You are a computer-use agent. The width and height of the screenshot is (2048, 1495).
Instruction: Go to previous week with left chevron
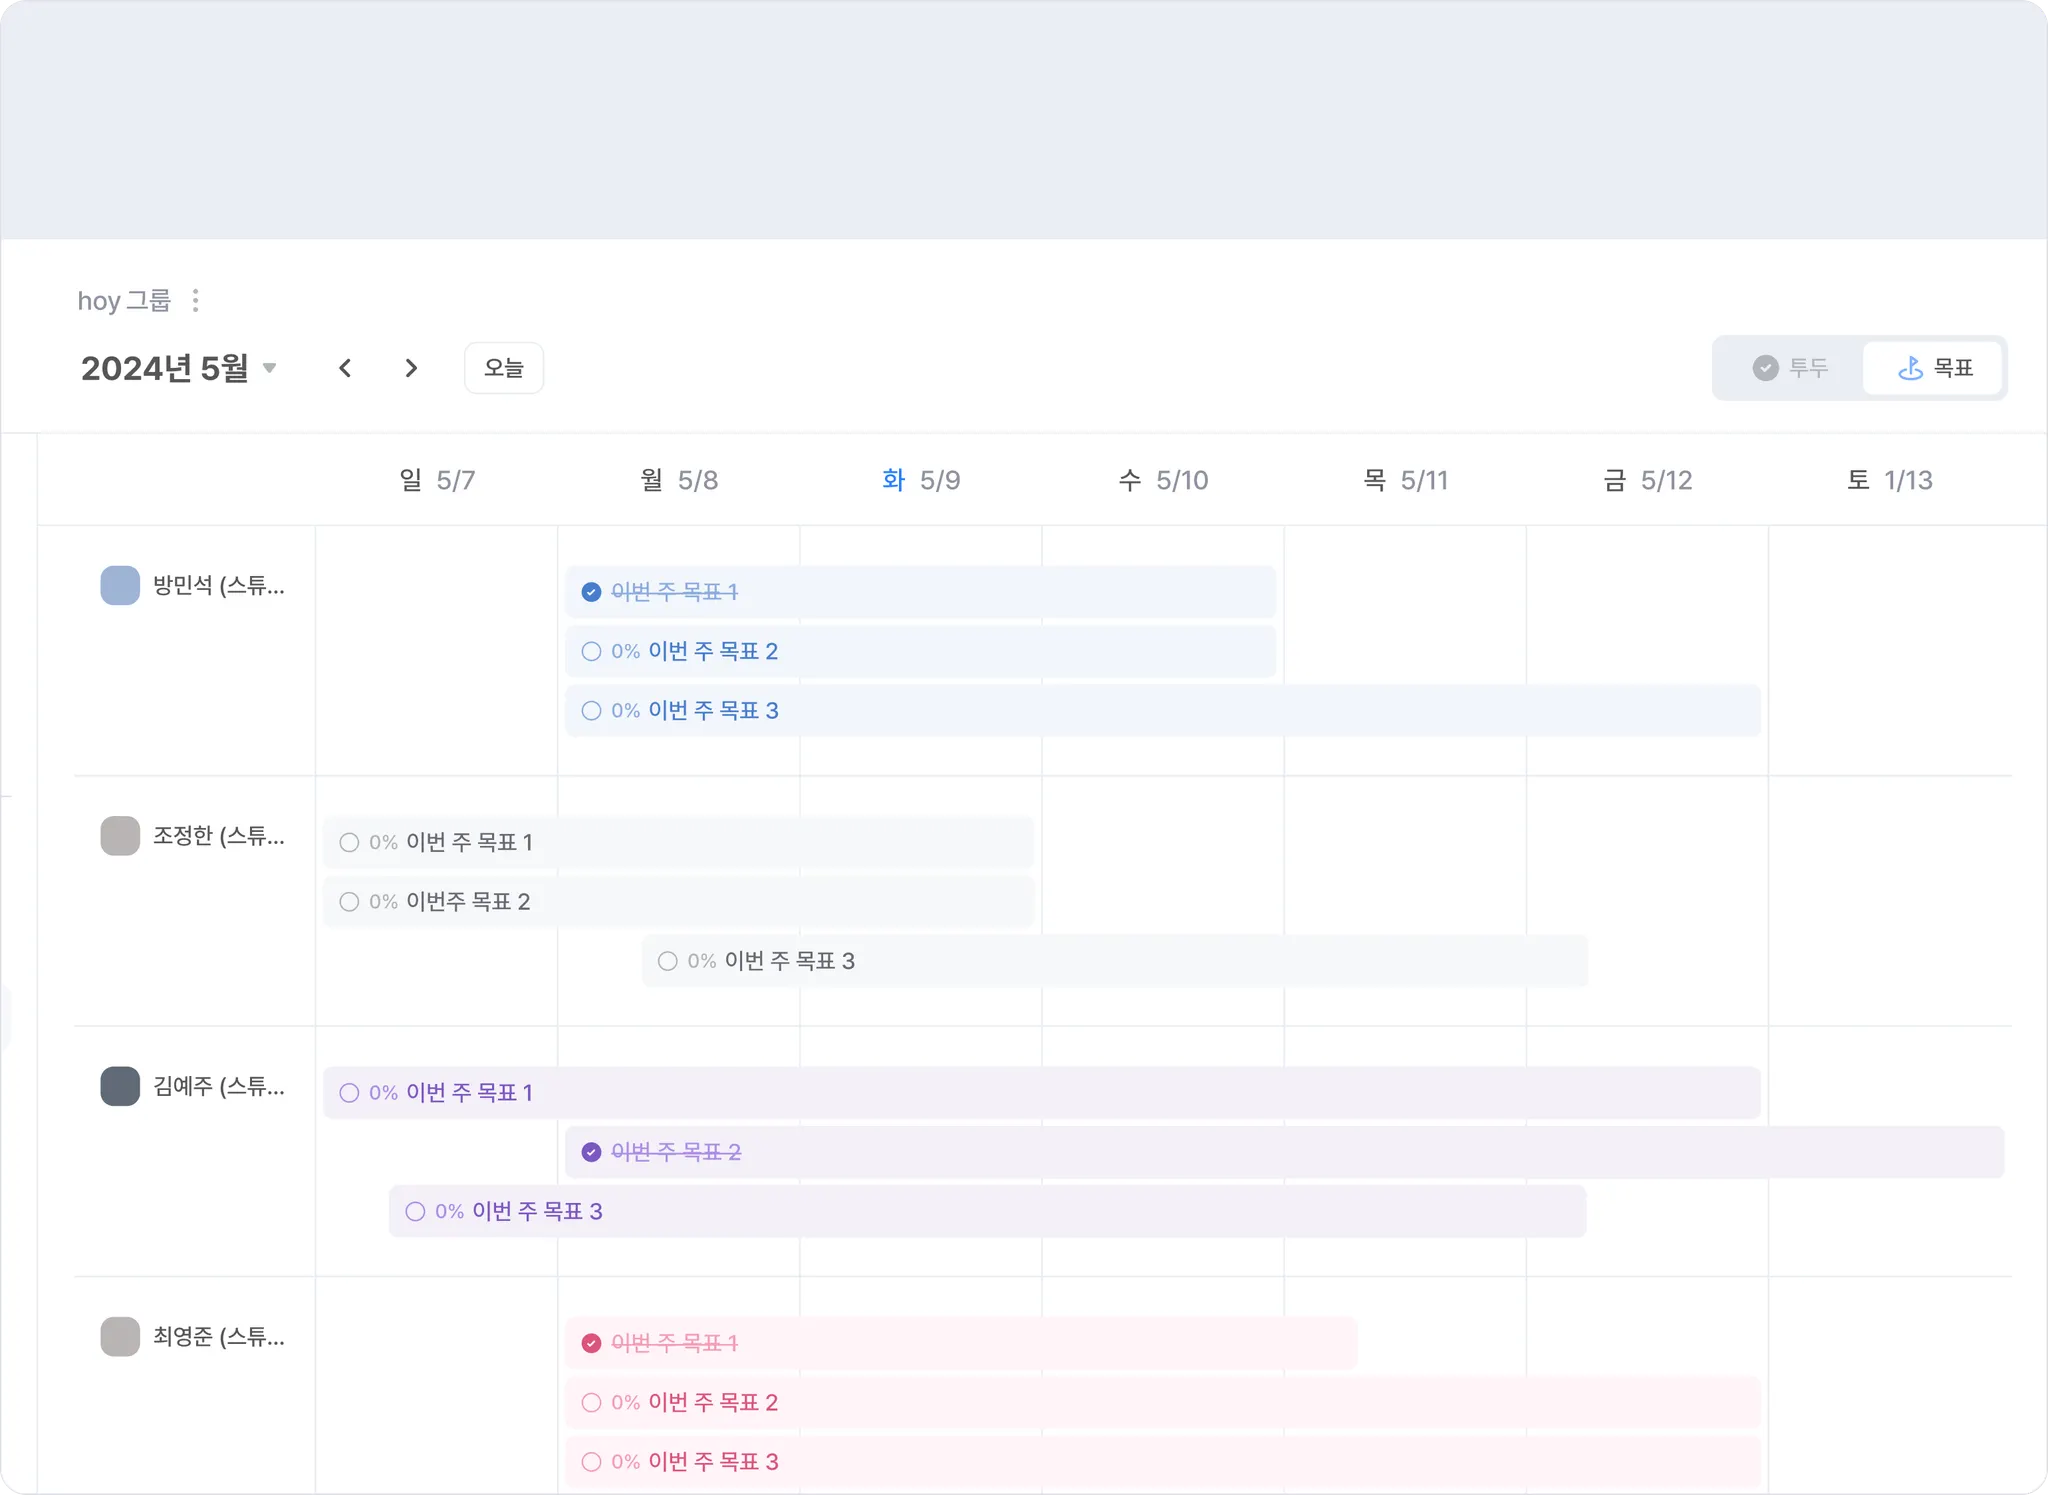pyautogui.click(x=345, y=368)
